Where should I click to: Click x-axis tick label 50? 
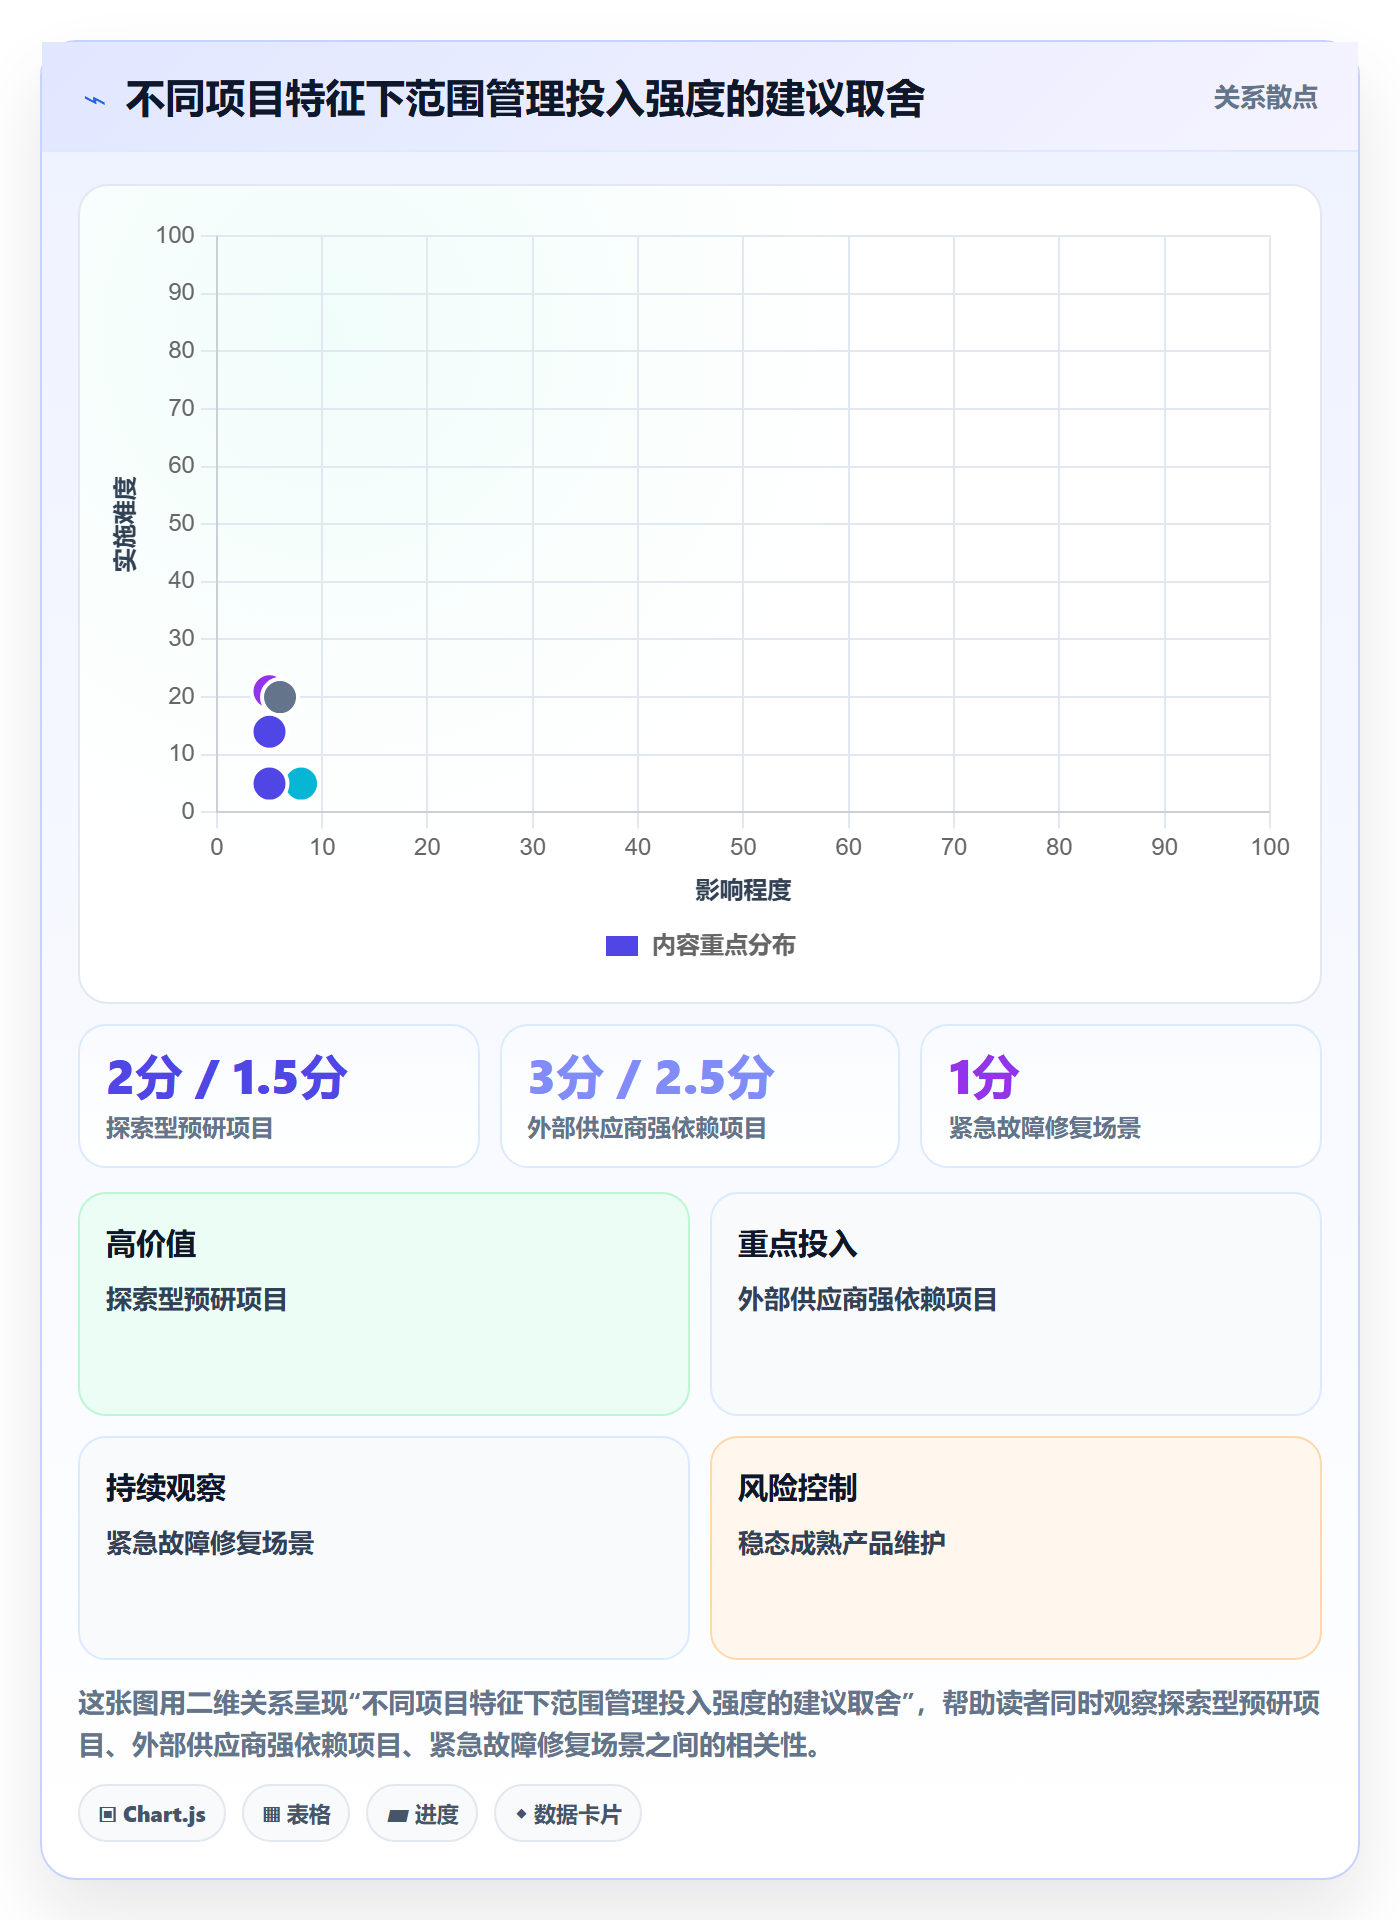[x=743, y=847]
